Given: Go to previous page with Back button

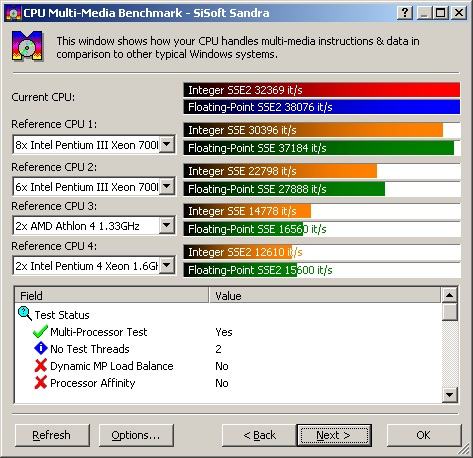Looking at the screenshot, I should tap(259, 435).
